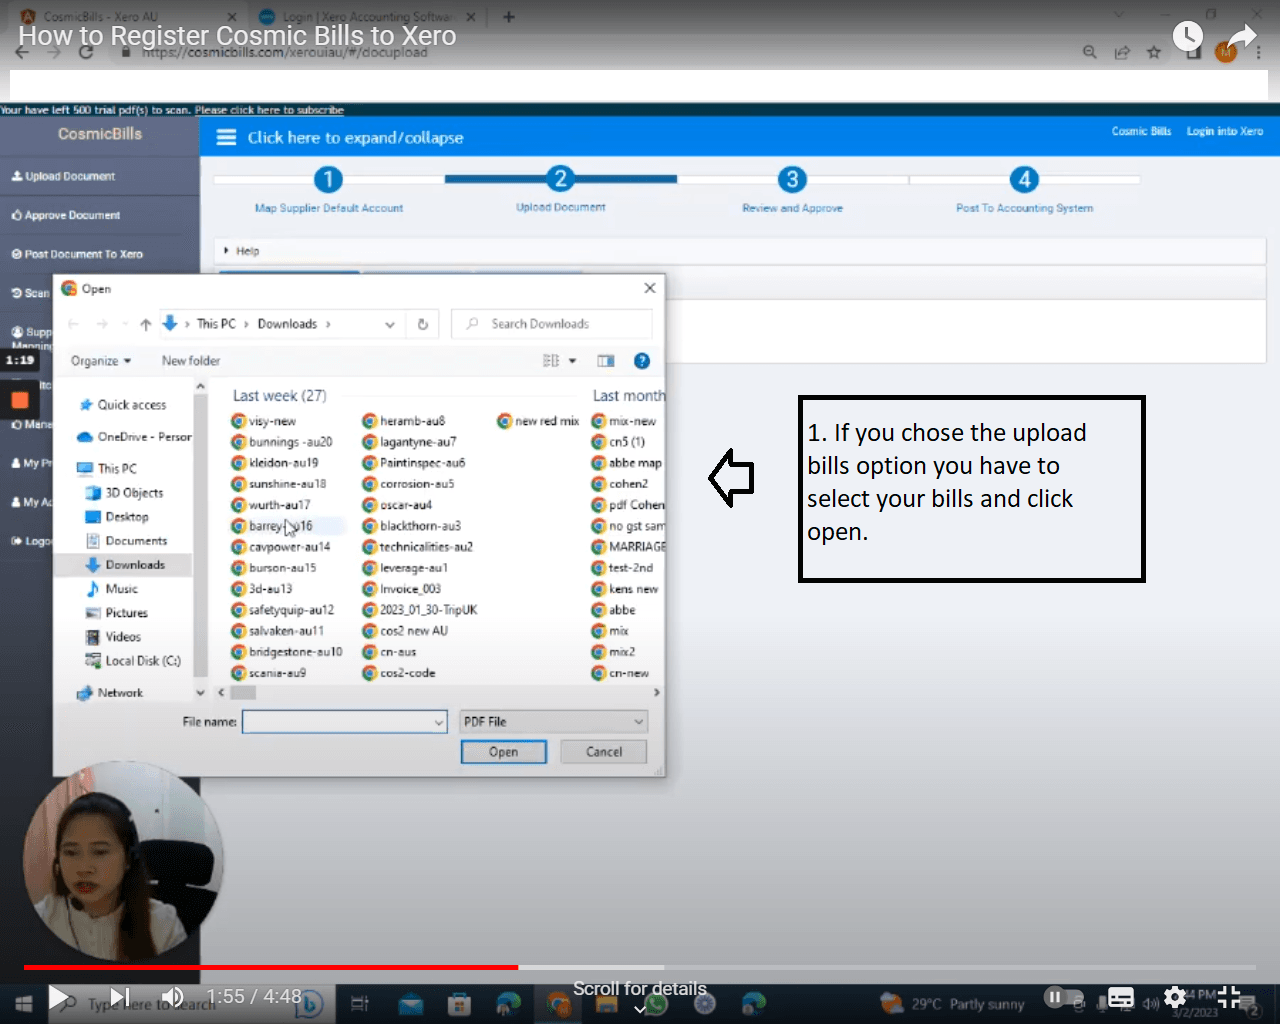Open Post Document To Xero sidebar item
This screenshot has height=1024, width=1280.
(77, 254)
